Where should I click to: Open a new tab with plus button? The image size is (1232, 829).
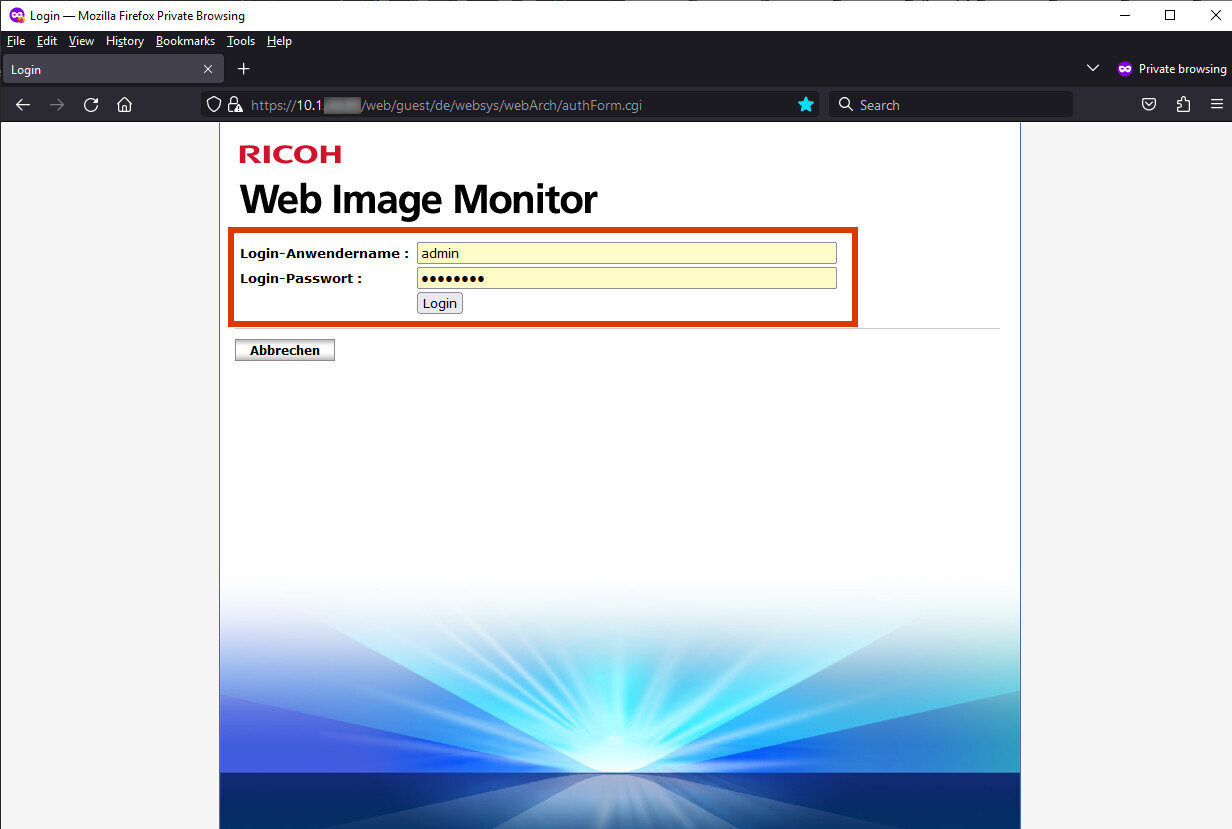[243, 69]
